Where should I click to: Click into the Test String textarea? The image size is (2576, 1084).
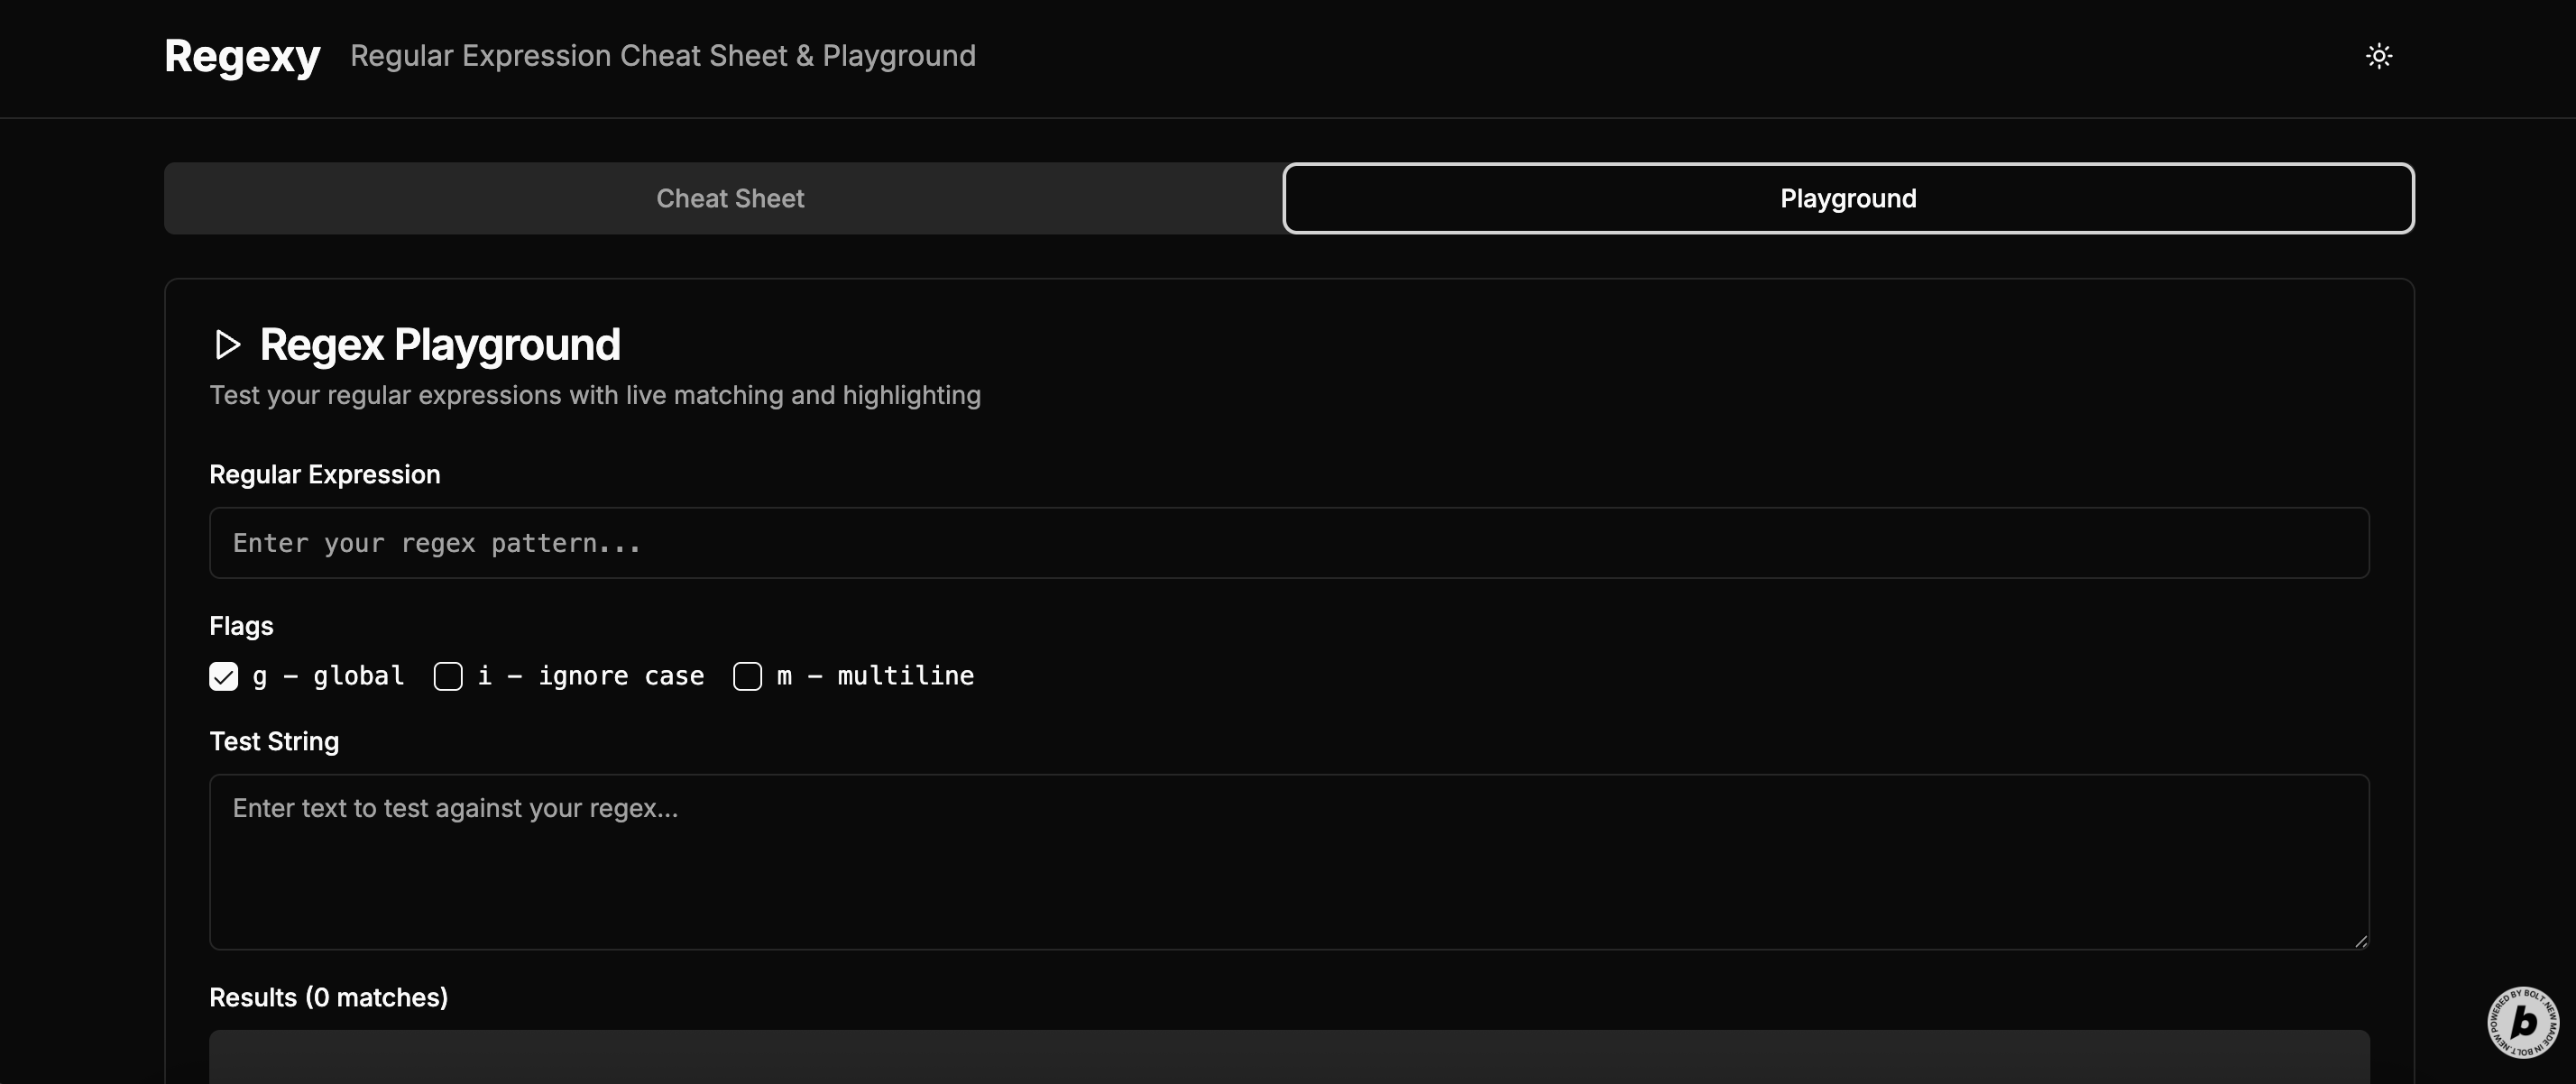[1288, 861]
